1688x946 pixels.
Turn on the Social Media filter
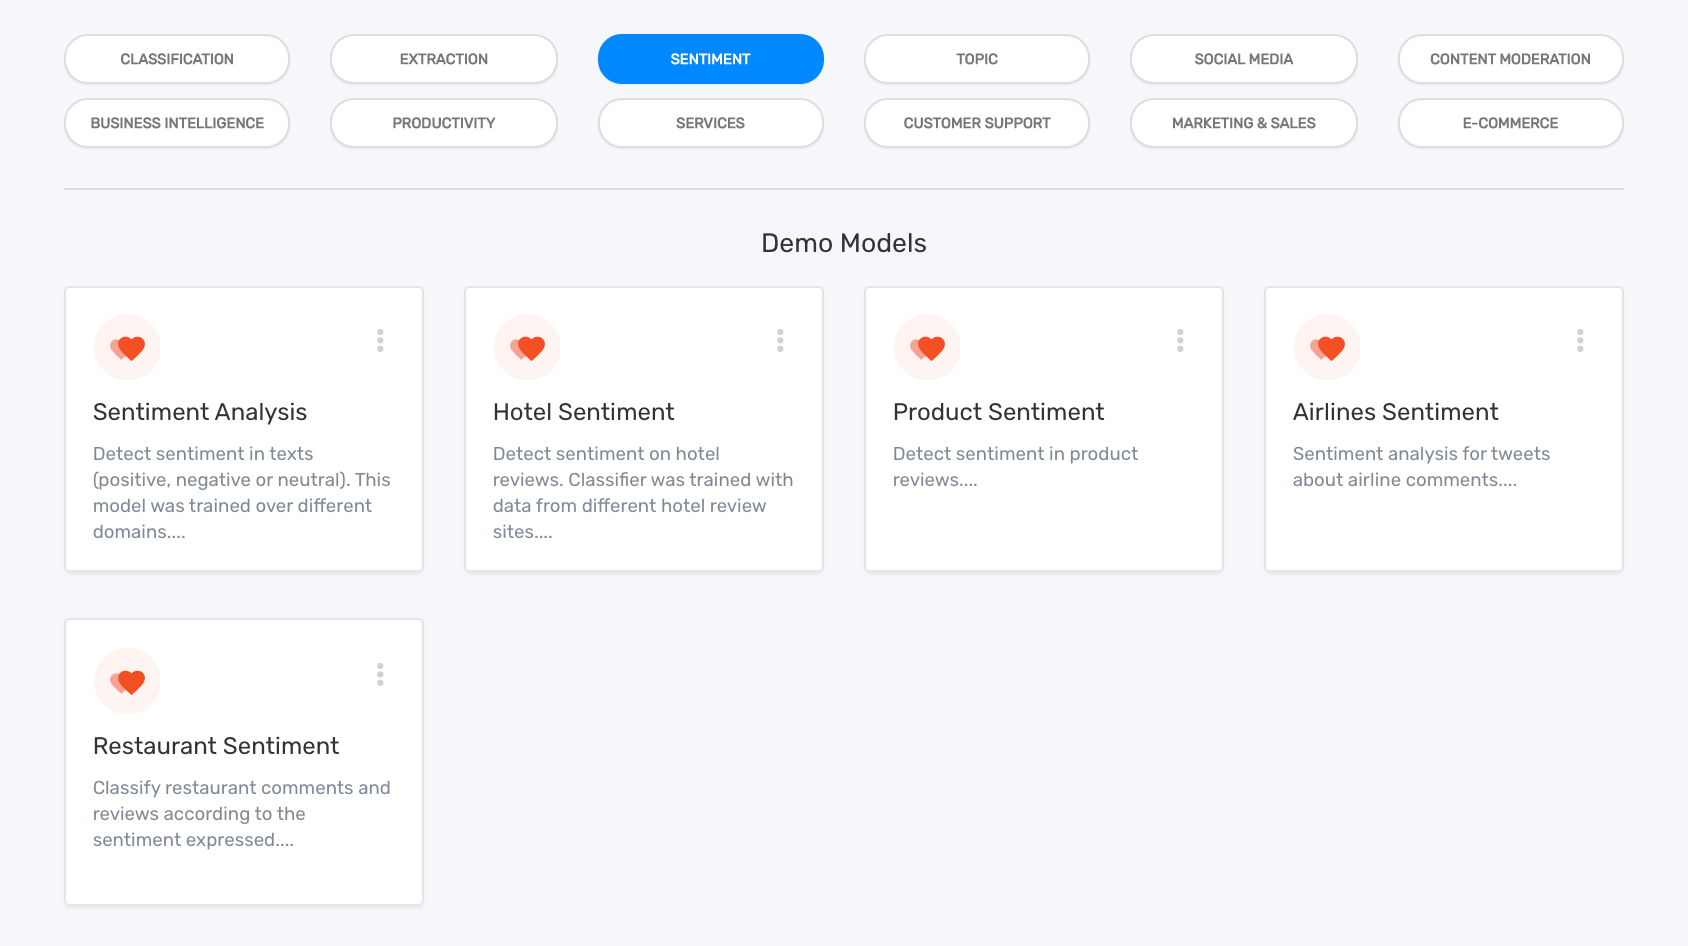1244,59
